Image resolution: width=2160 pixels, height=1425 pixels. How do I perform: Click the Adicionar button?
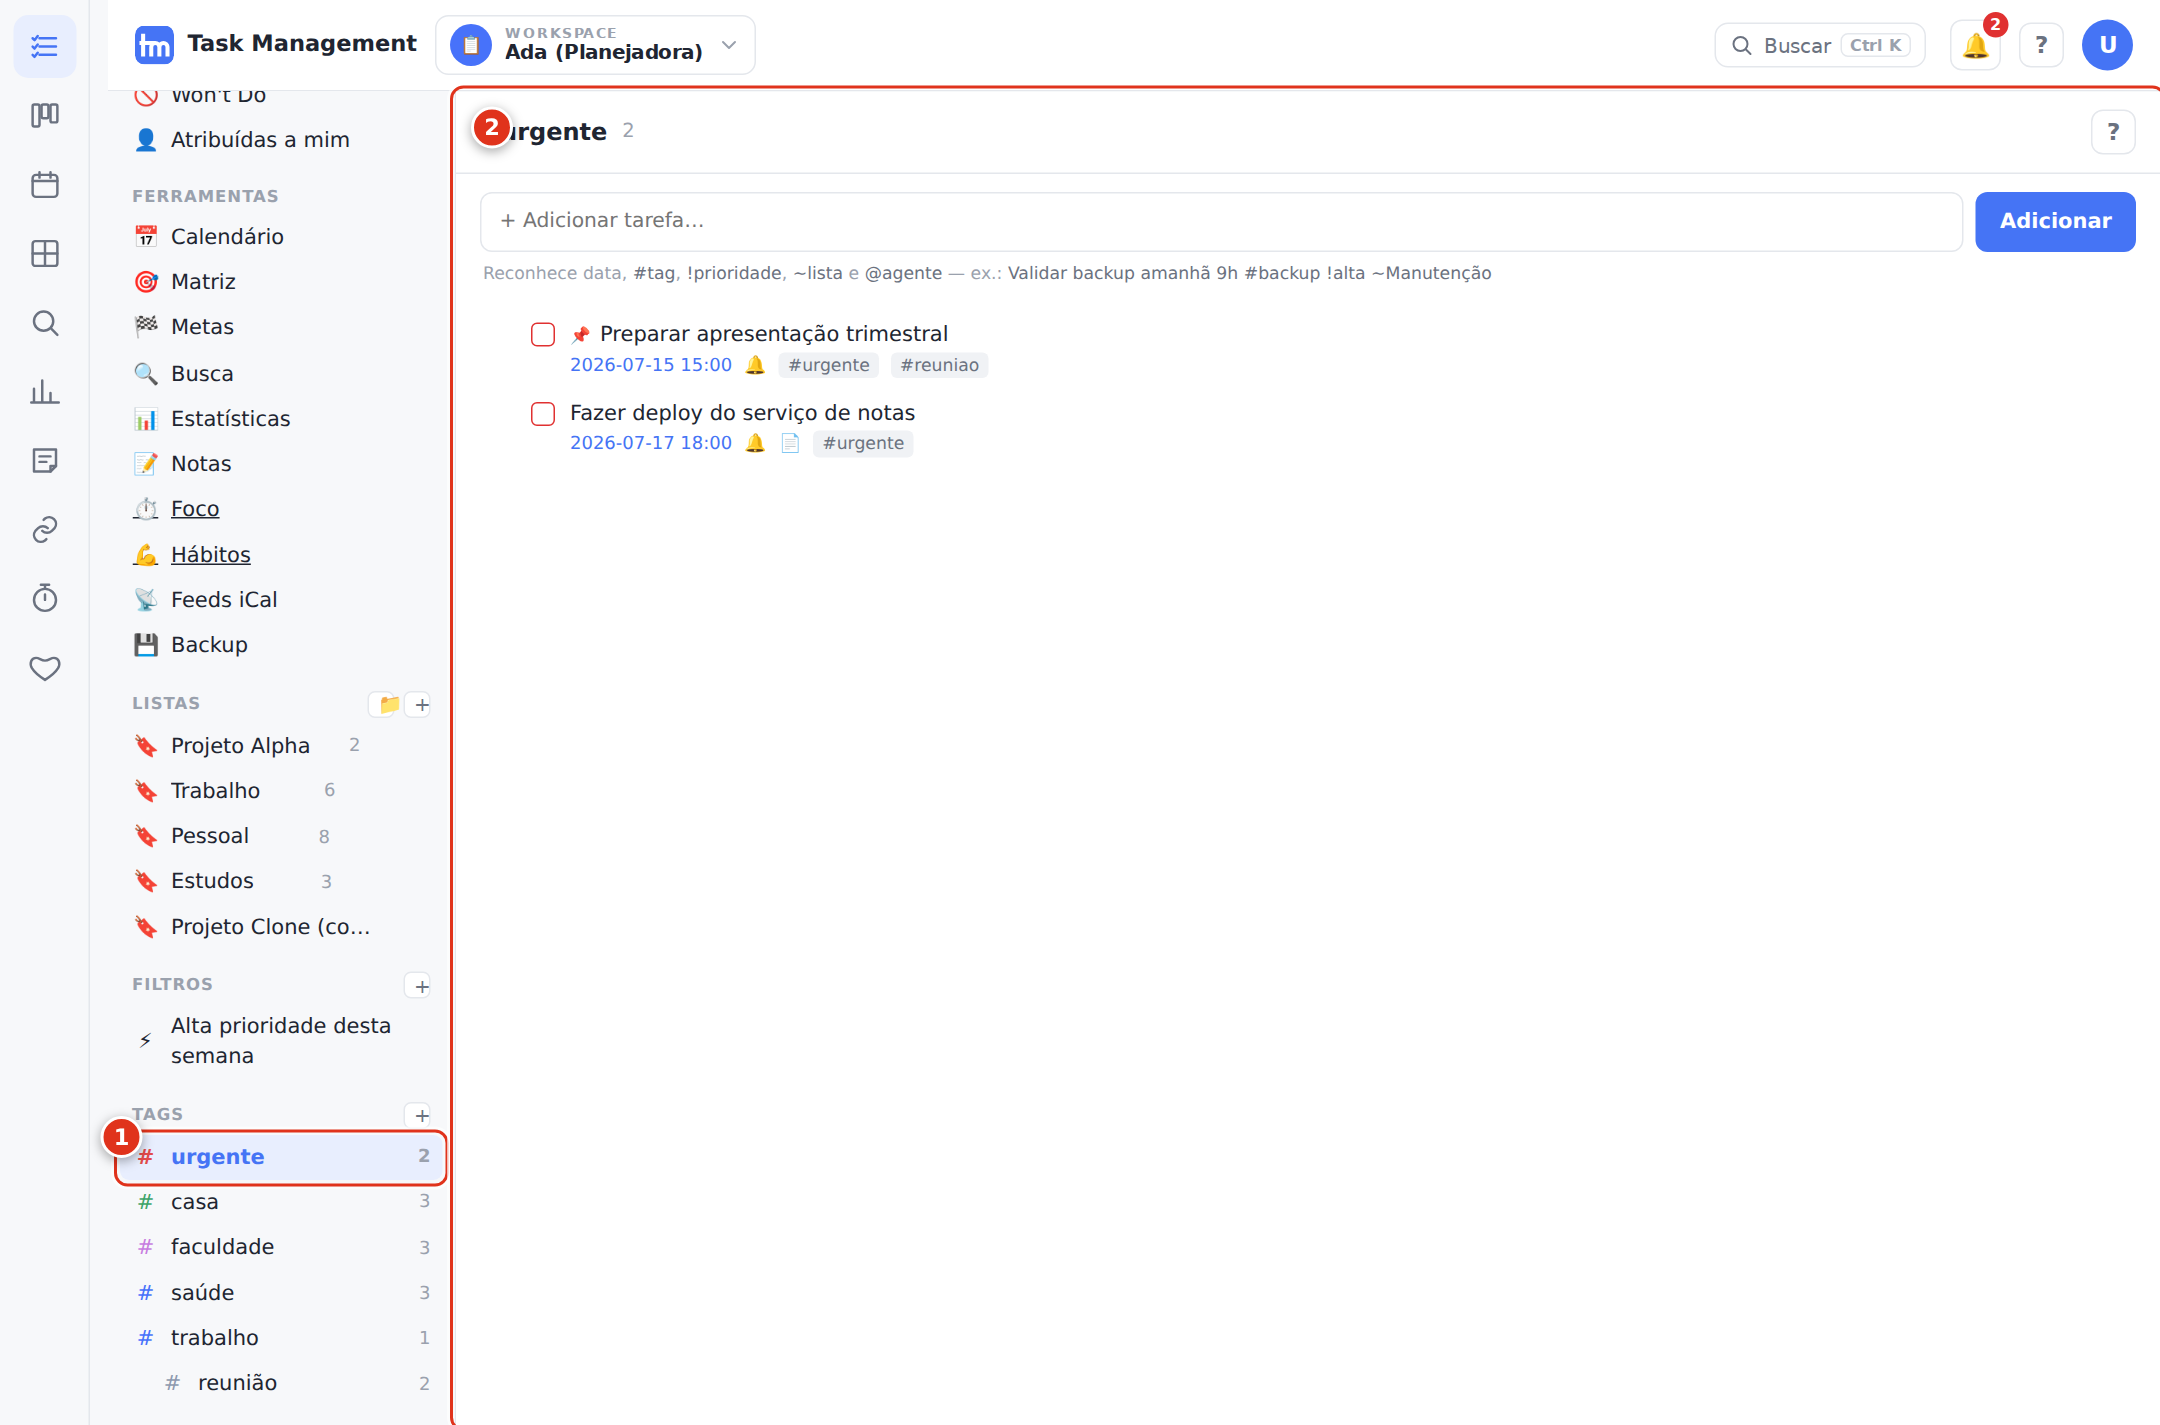click(2055, 221)
